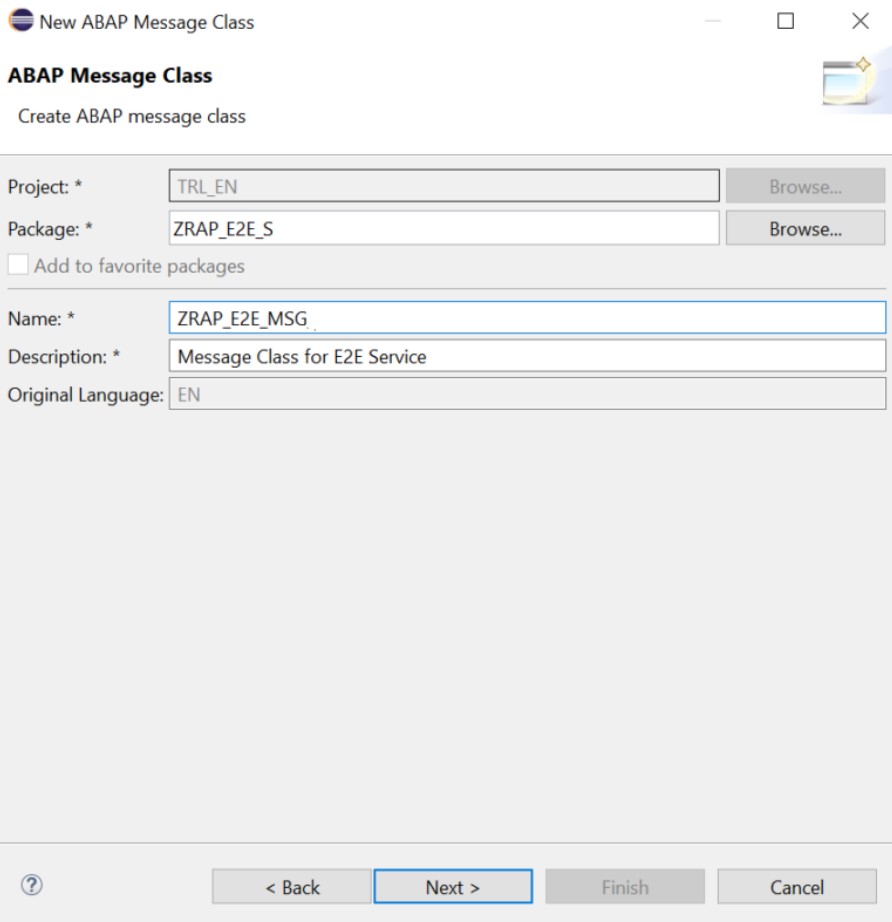The height and width of the screenshot is (922, 892).
Task: Enable Add to favorite packages checkbox
Action: click(18, 266)
